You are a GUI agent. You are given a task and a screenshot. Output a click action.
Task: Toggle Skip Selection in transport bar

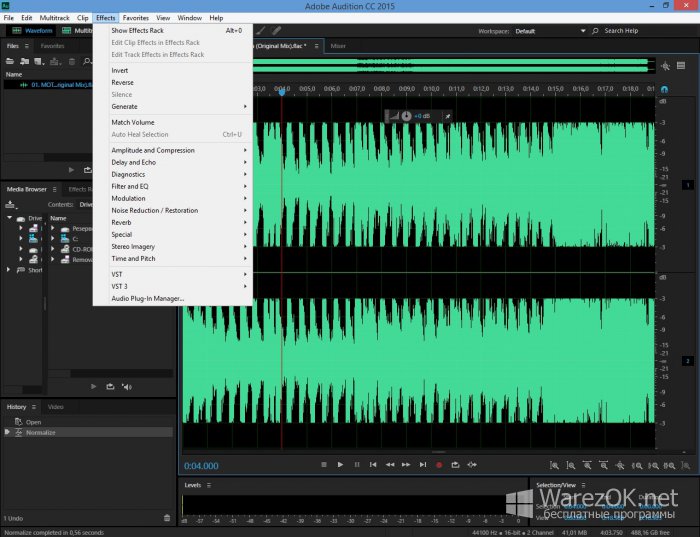point(472,465)
